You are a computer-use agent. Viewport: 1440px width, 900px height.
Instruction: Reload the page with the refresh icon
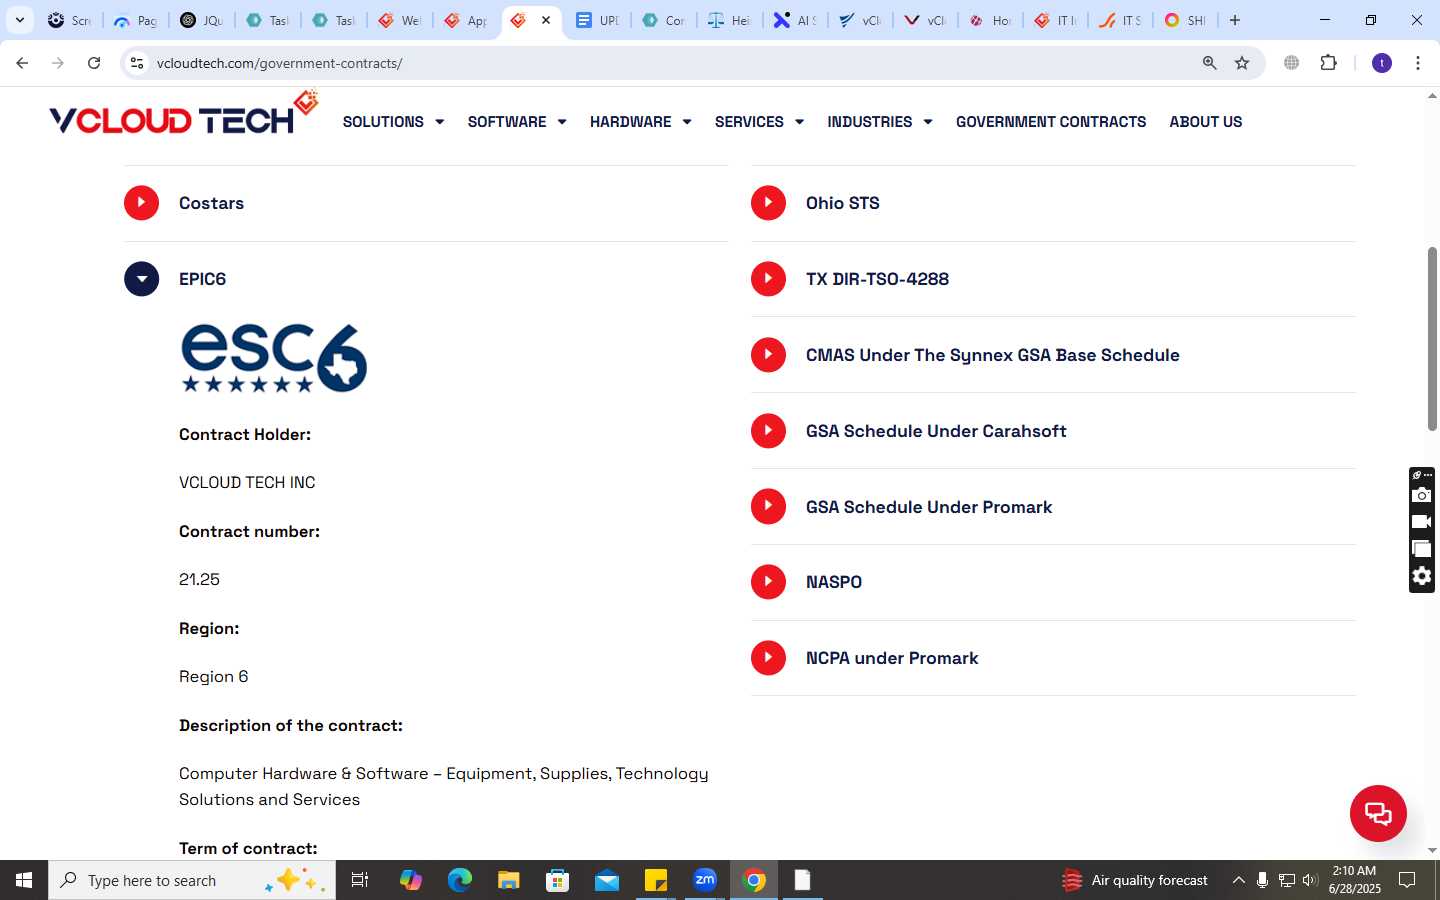coord(94,63)
